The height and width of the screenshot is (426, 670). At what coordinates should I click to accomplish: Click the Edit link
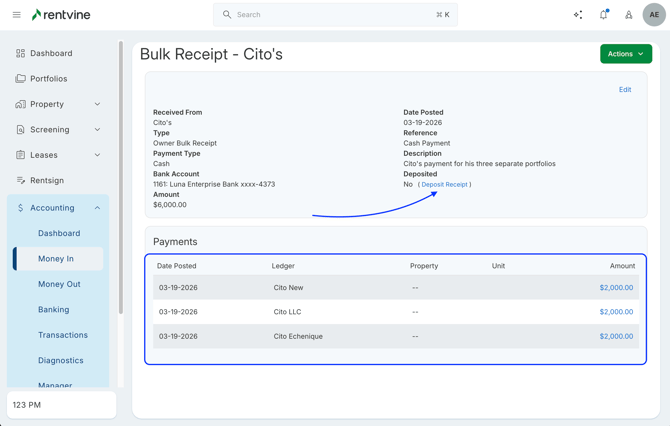(x=624, y=90)
